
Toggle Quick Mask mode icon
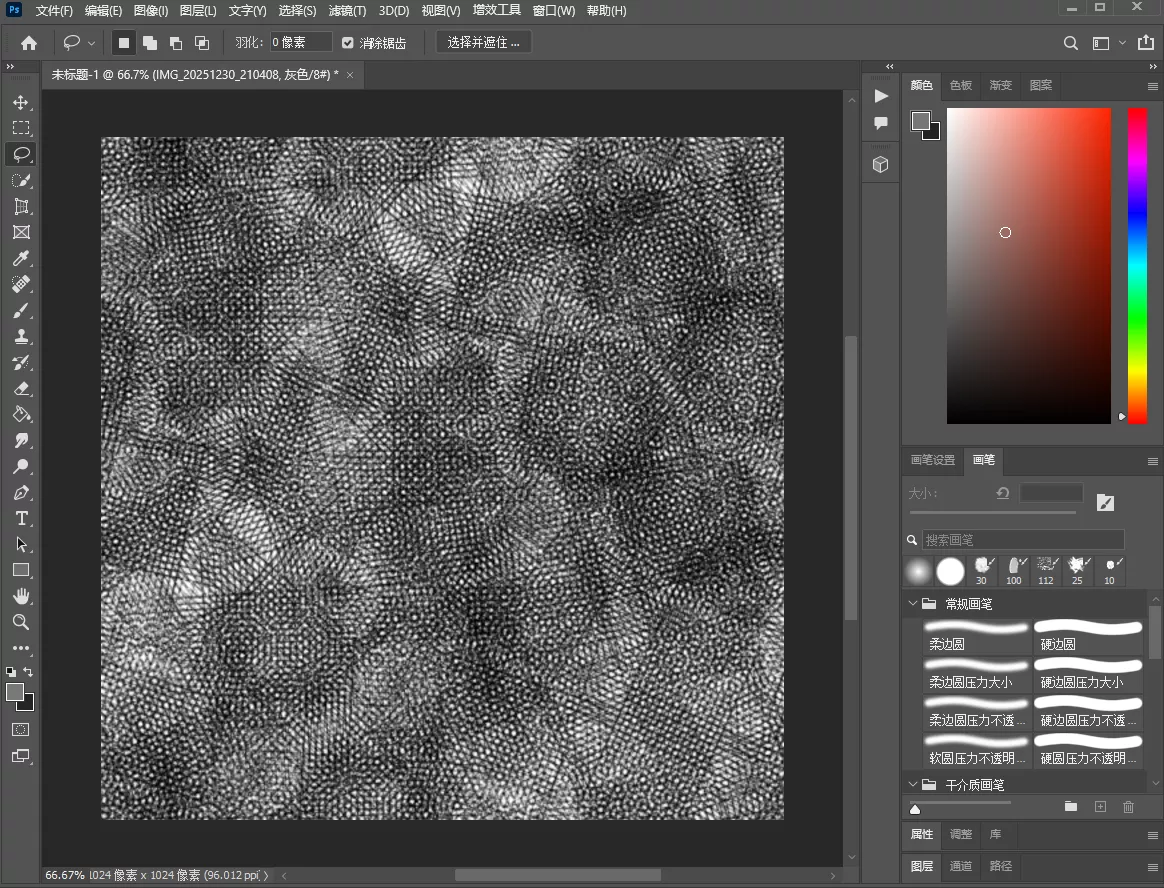coord(21,730)
